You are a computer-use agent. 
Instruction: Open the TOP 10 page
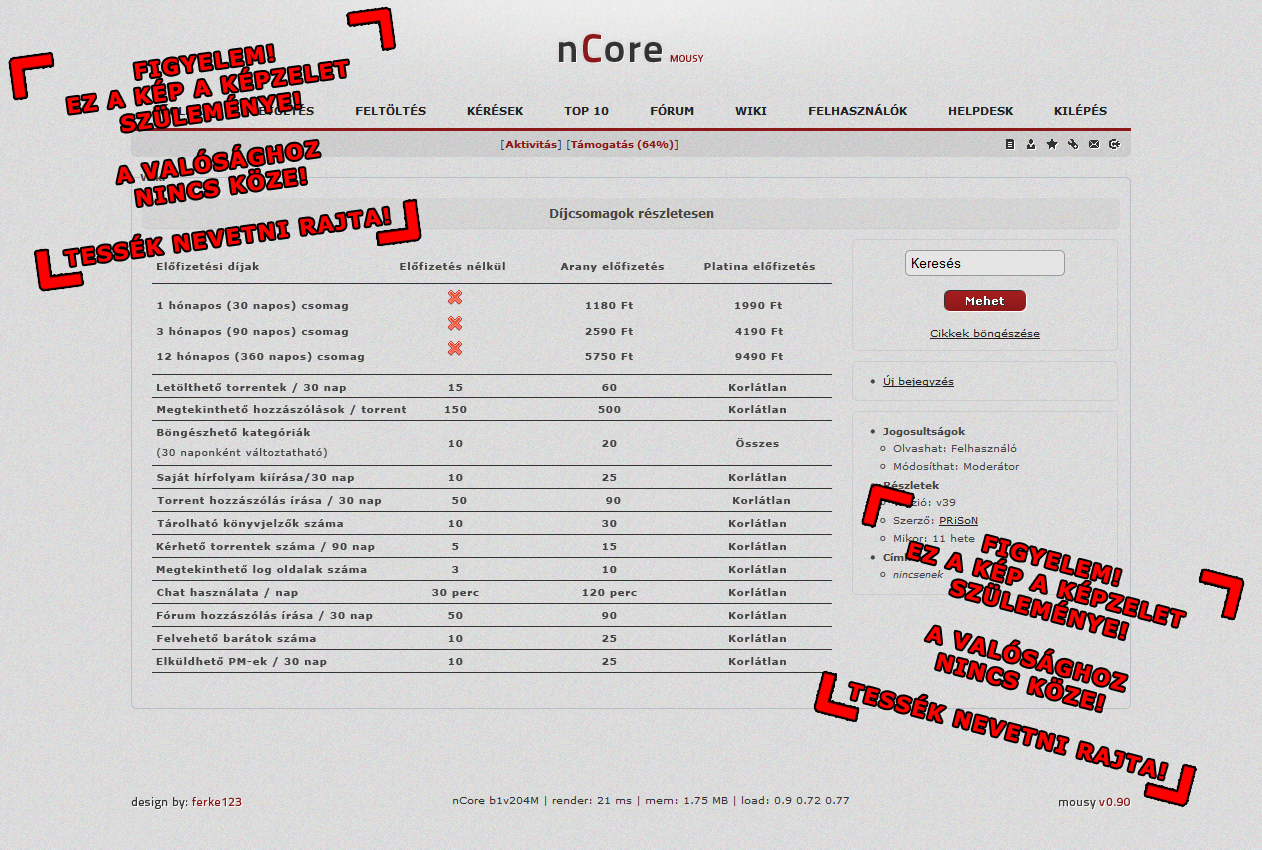[586, 111]
